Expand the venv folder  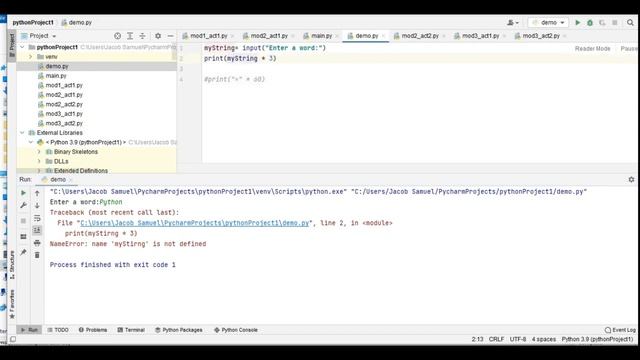tap(31, 57)
